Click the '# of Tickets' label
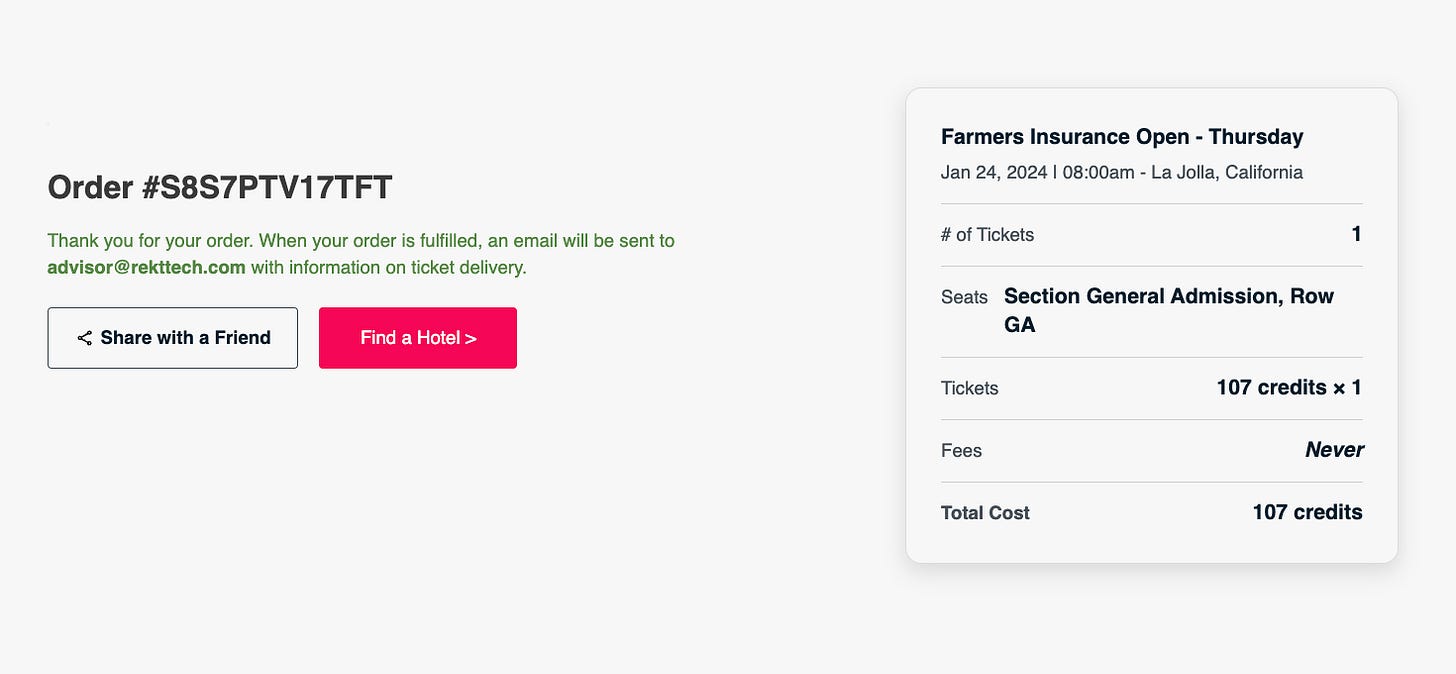1456x674 pixels. tap(987, 235)
